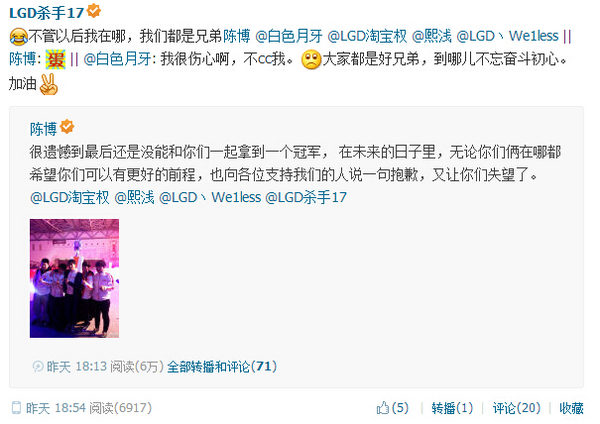The width and height of the screenshot is (600, 424).
Task: Click the @LGD淘宝权 mention in quoted post
Action: [69, 197]
